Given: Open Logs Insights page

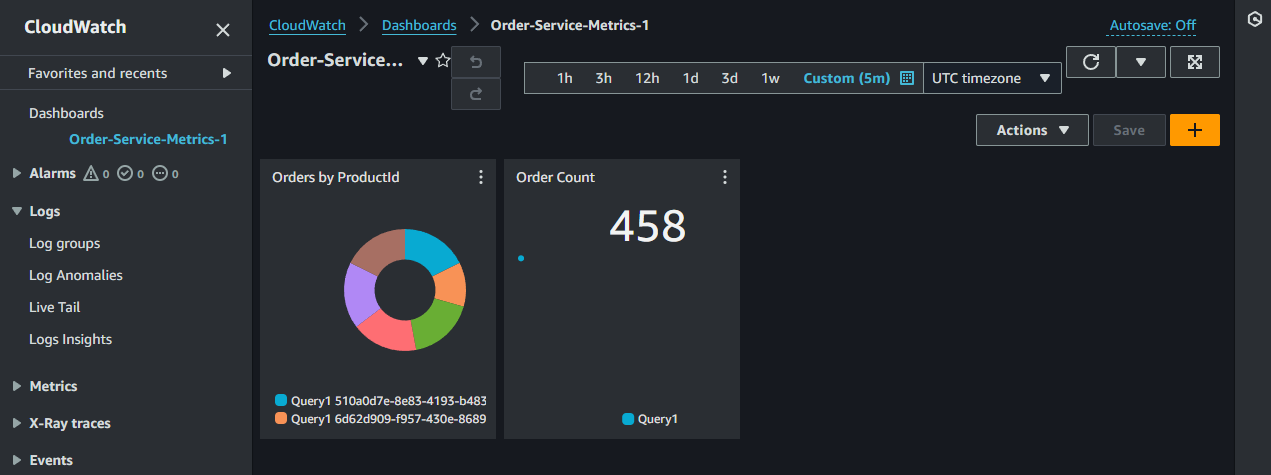Looking at the screenshot, I should coord(71,340).
